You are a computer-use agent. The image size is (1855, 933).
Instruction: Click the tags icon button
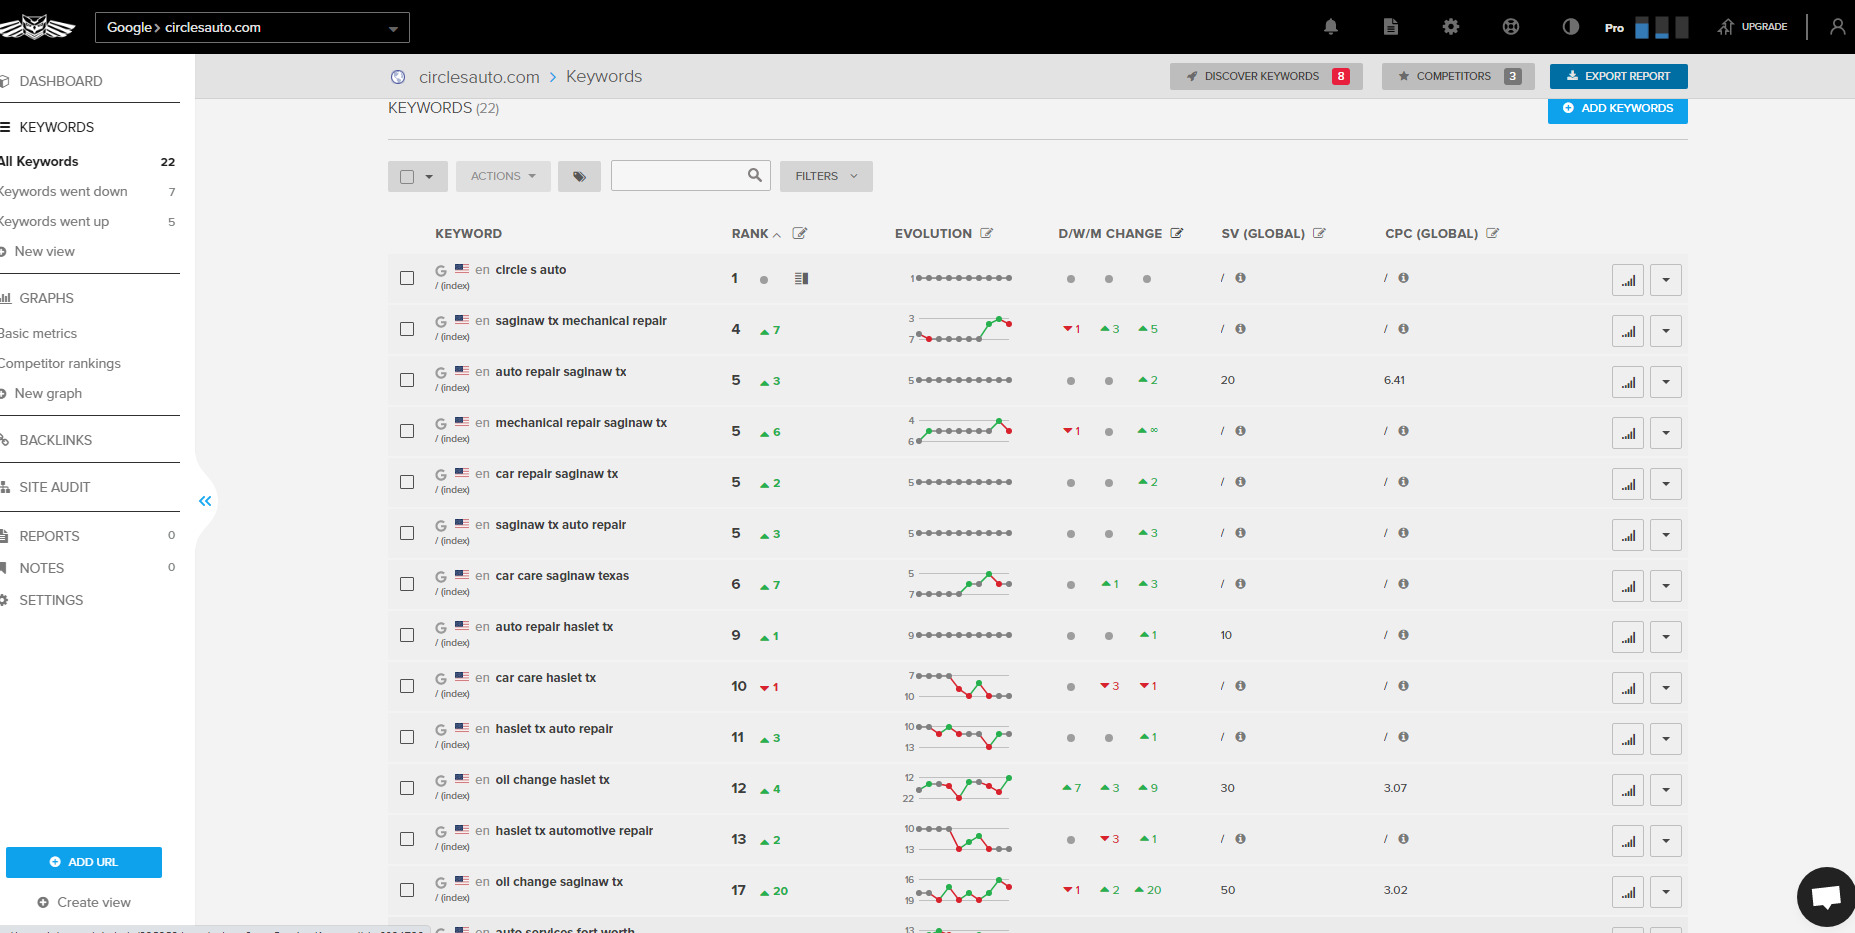click(x=579, y=176)
